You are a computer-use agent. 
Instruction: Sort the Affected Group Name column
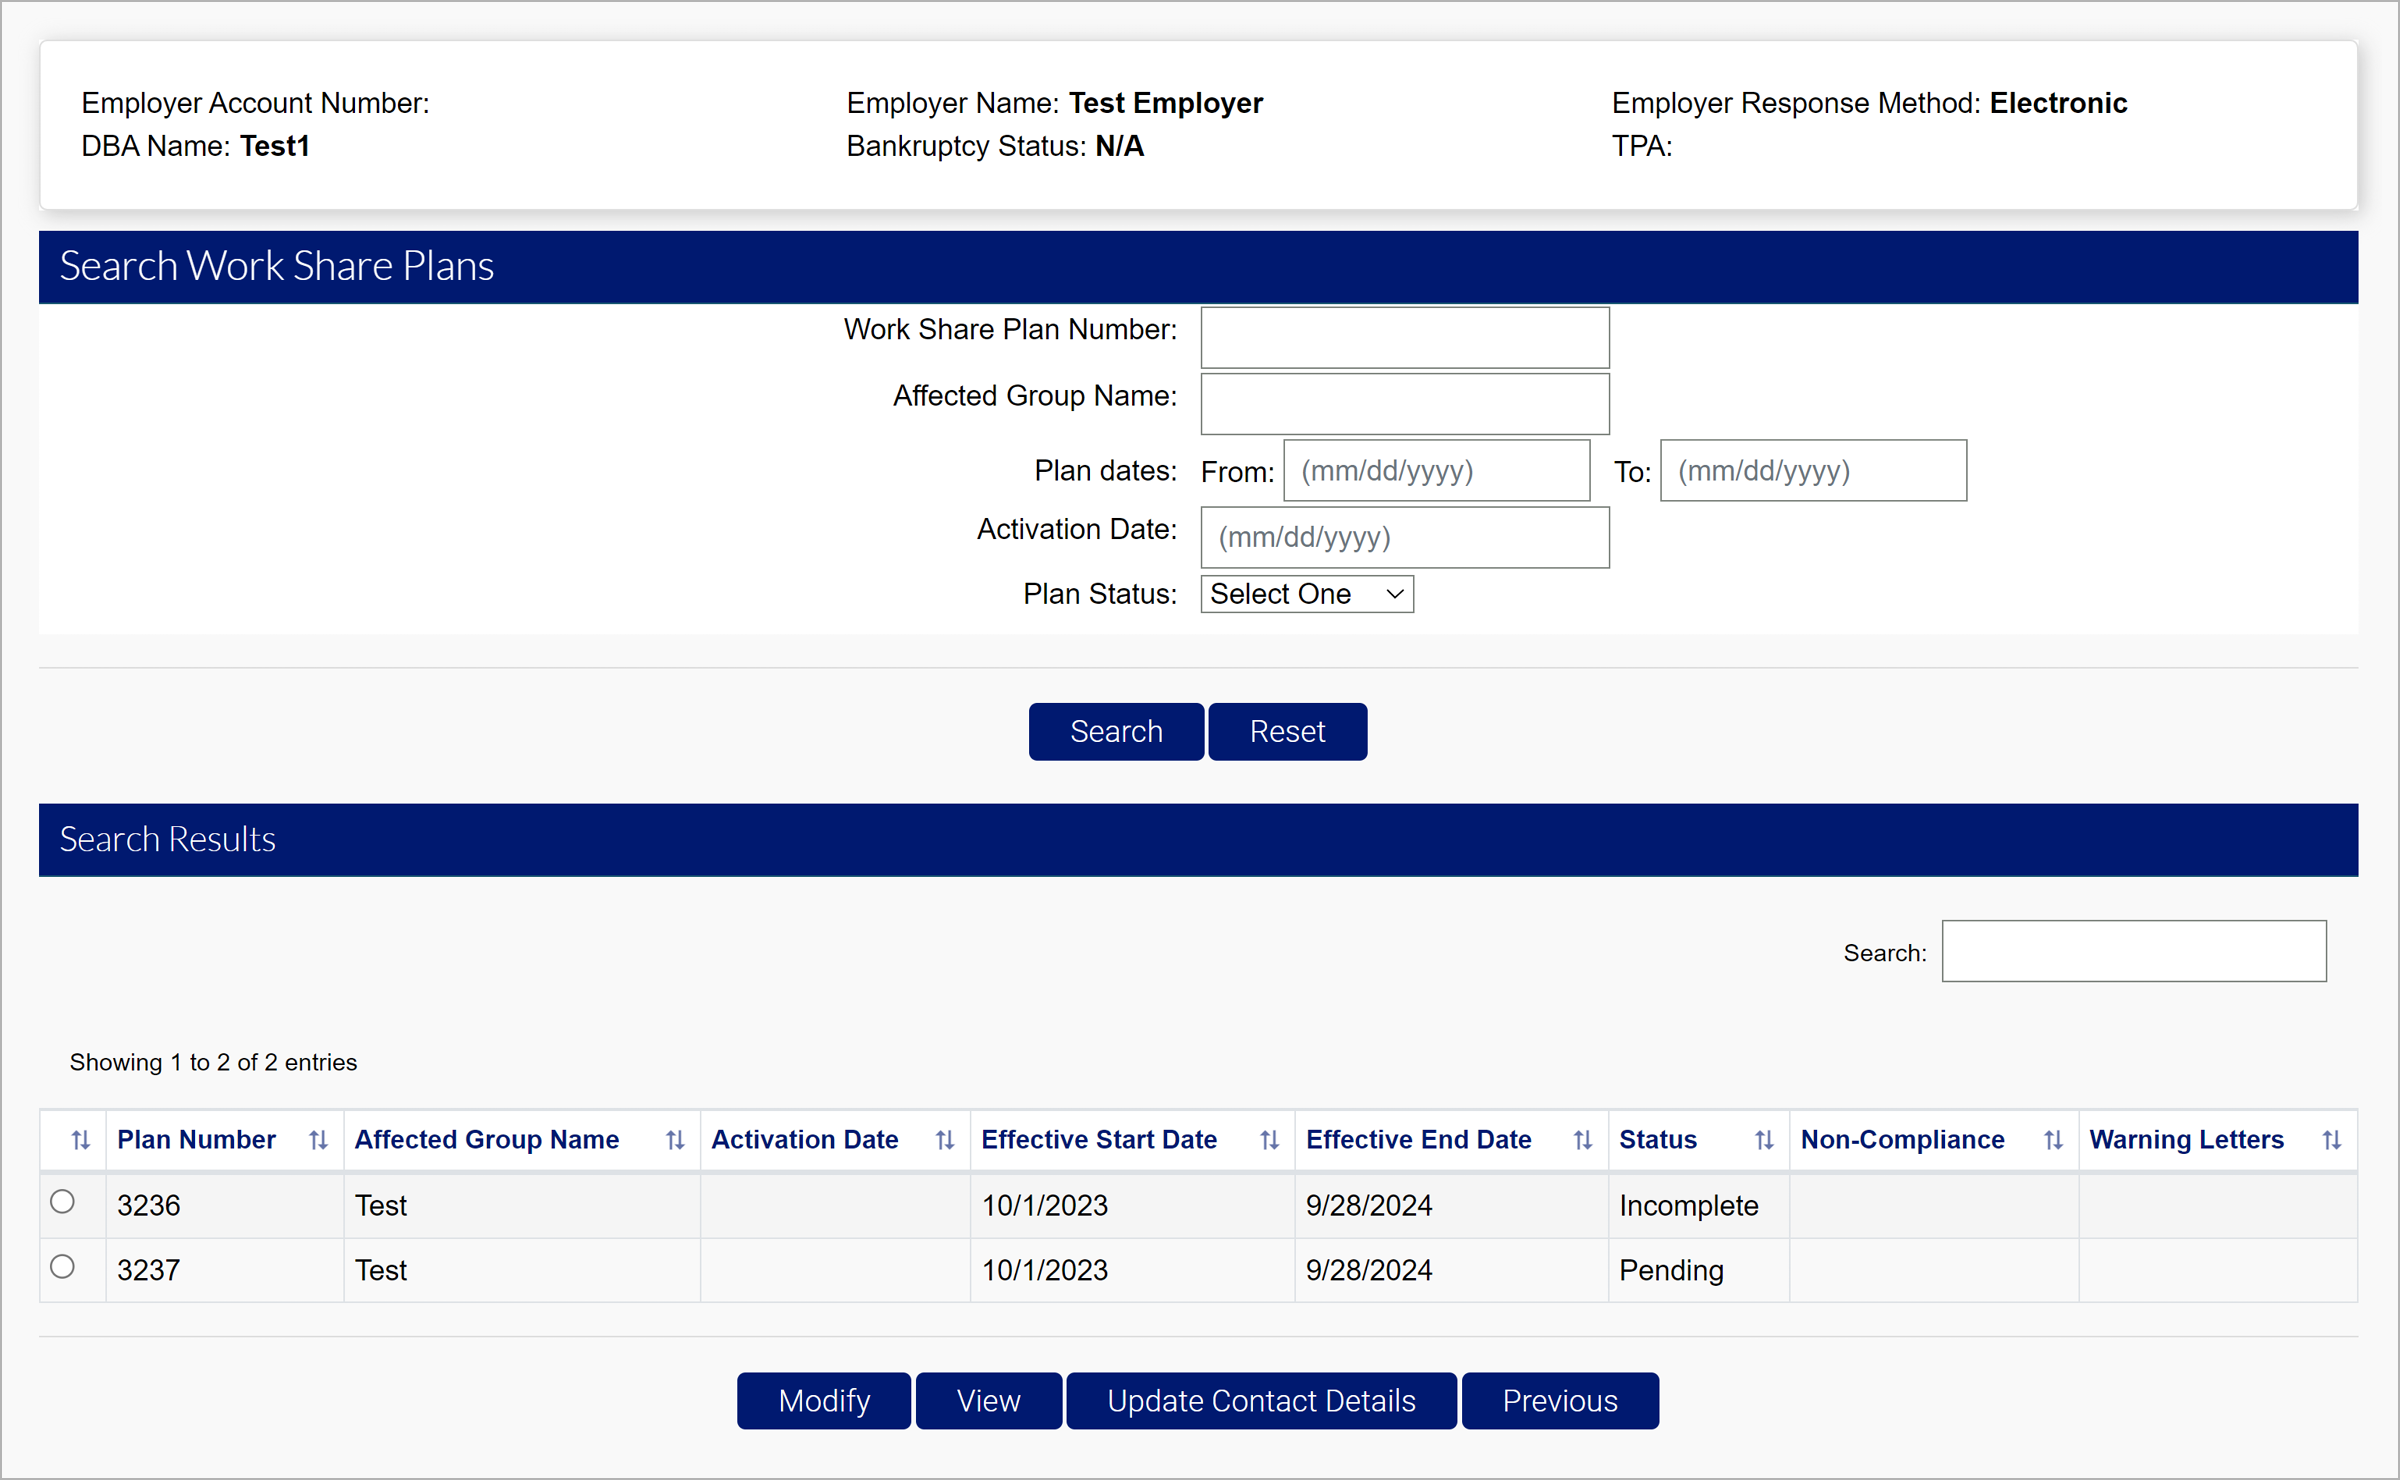(673, 1139)
